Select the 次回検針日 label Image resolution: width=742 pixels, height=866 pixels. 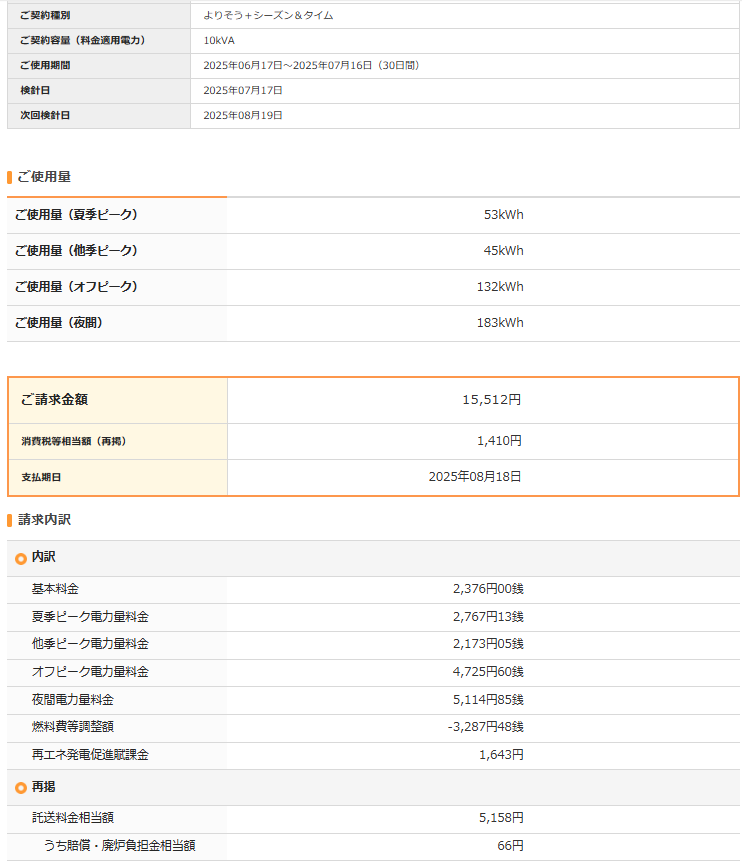pos(45,115)
